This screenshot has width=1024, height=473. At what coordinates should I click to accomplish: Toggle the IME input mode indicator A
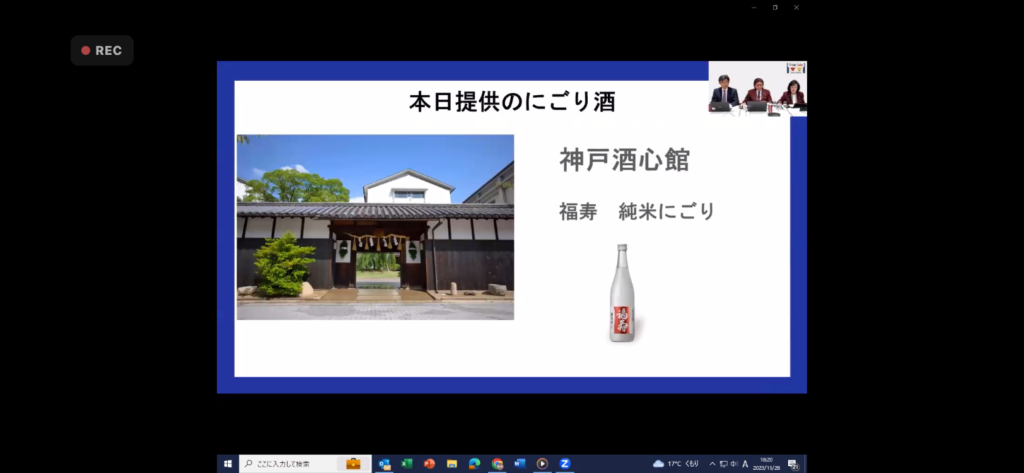point(745,464)
